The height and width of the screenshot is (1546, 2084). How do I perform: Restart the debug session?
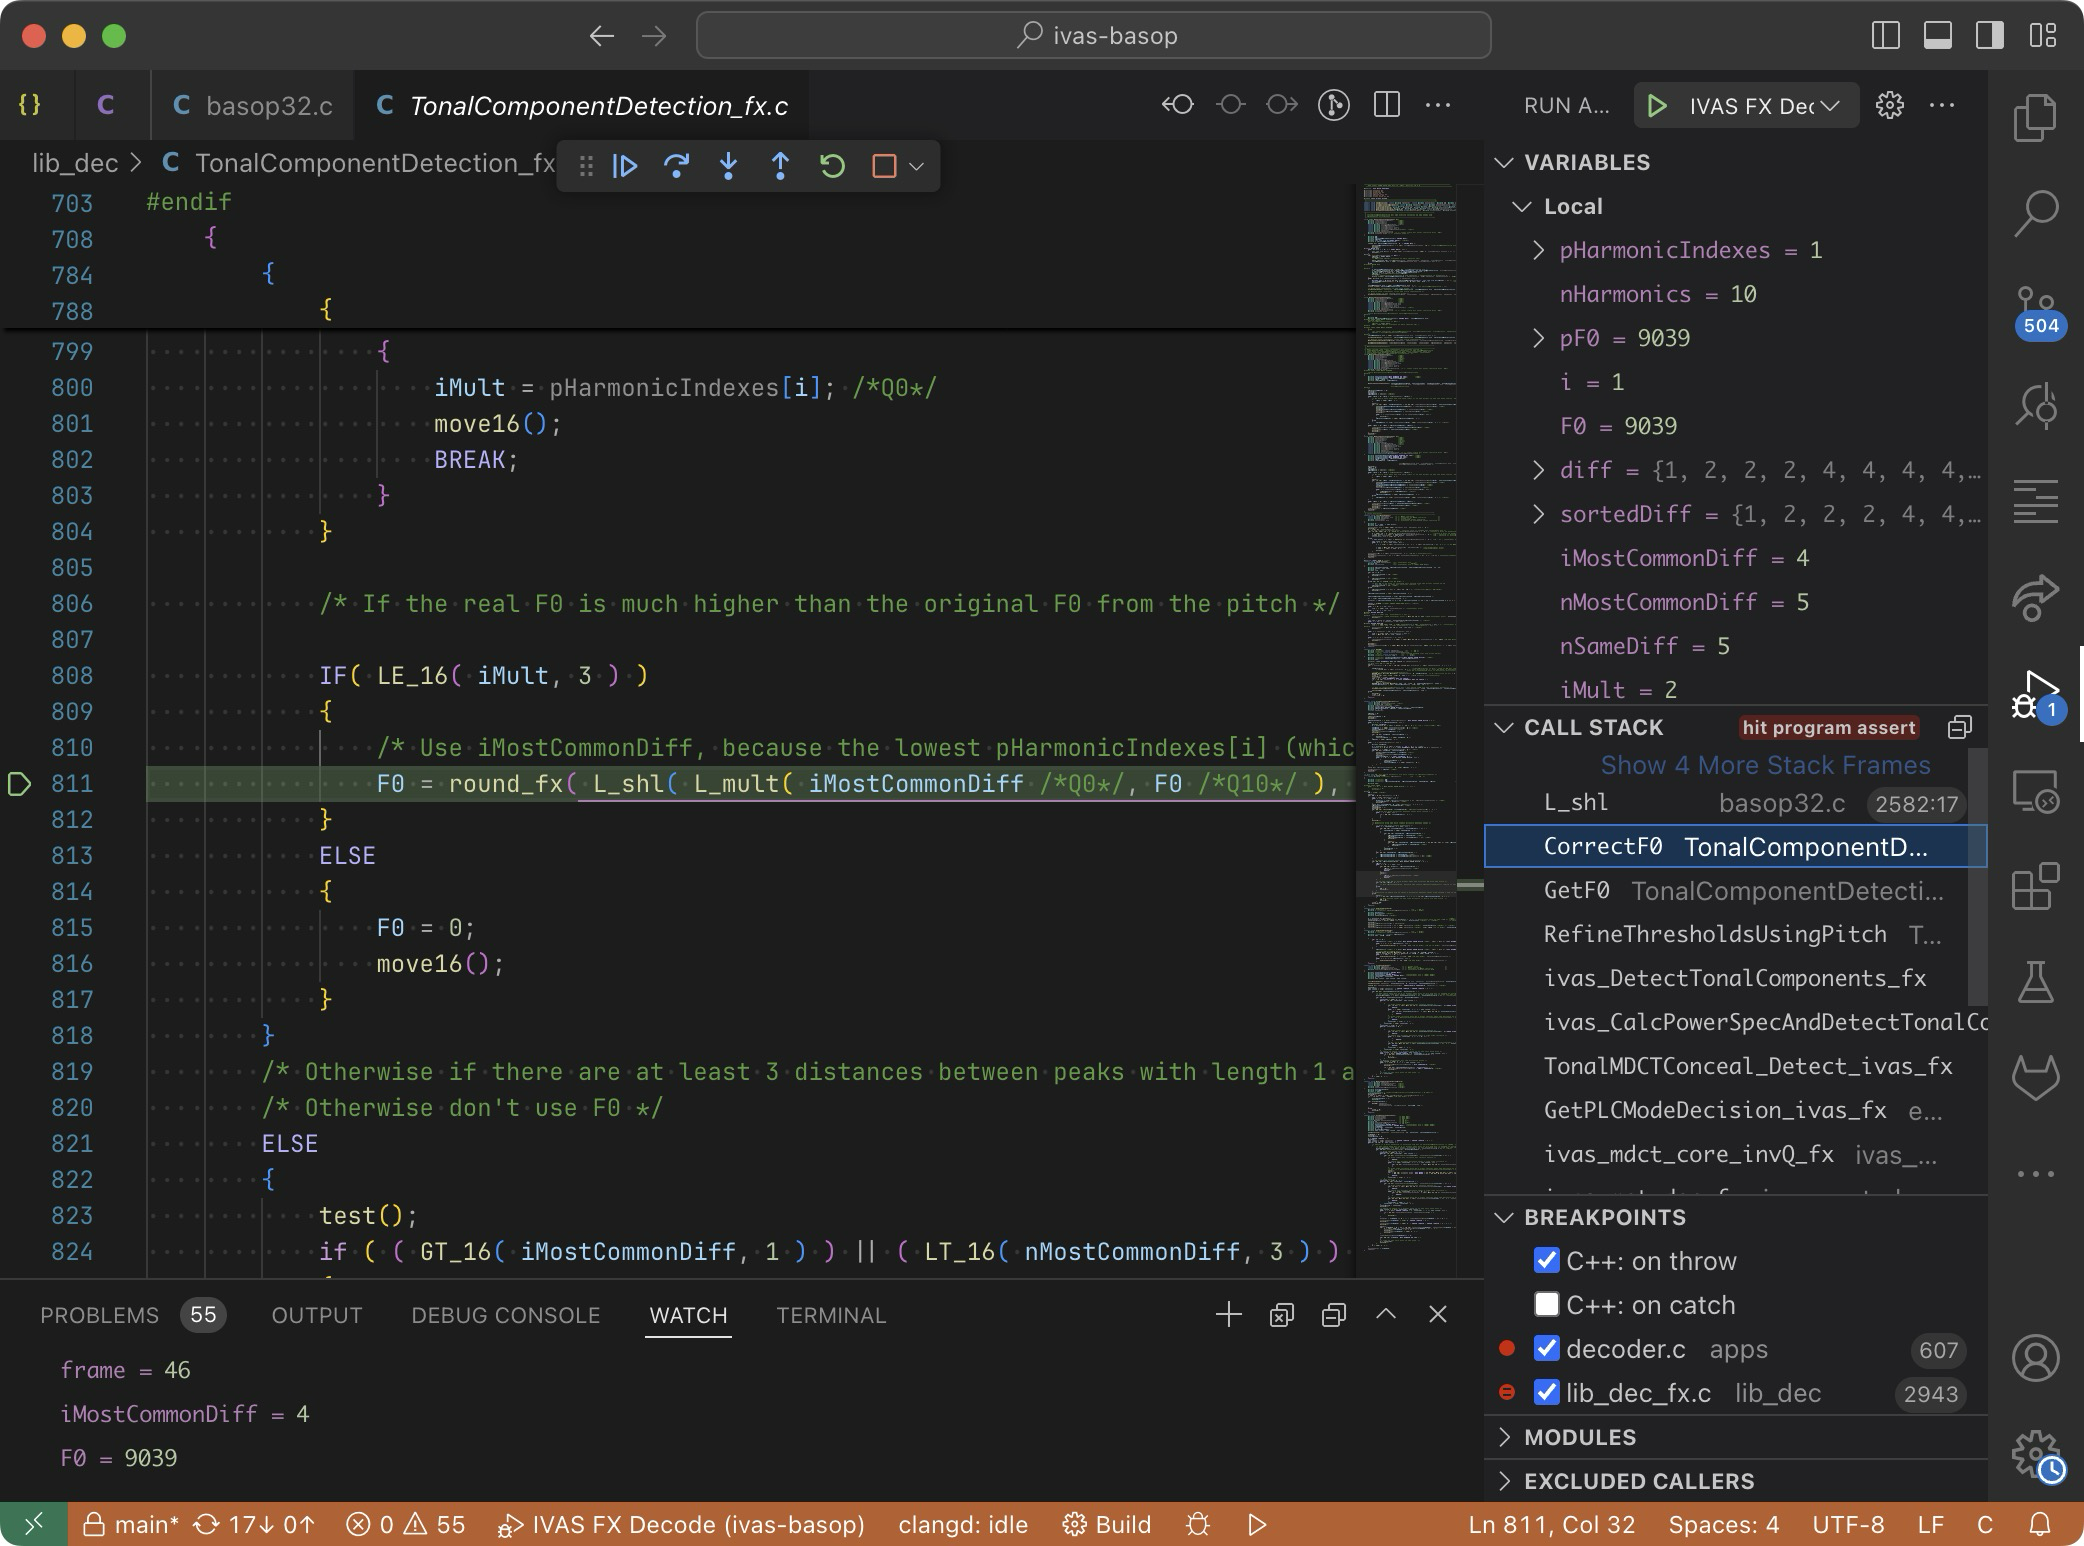point(832,166)
